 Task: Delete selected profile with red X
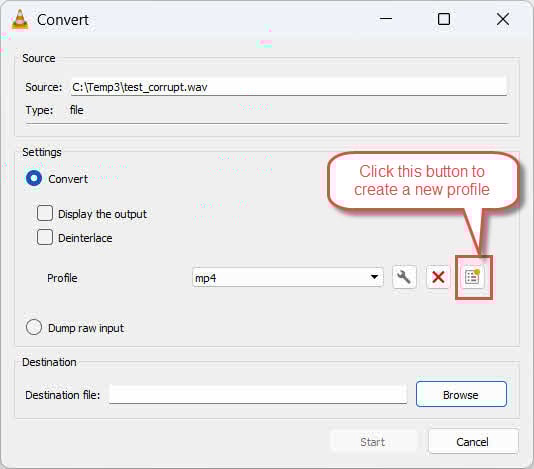438,277
